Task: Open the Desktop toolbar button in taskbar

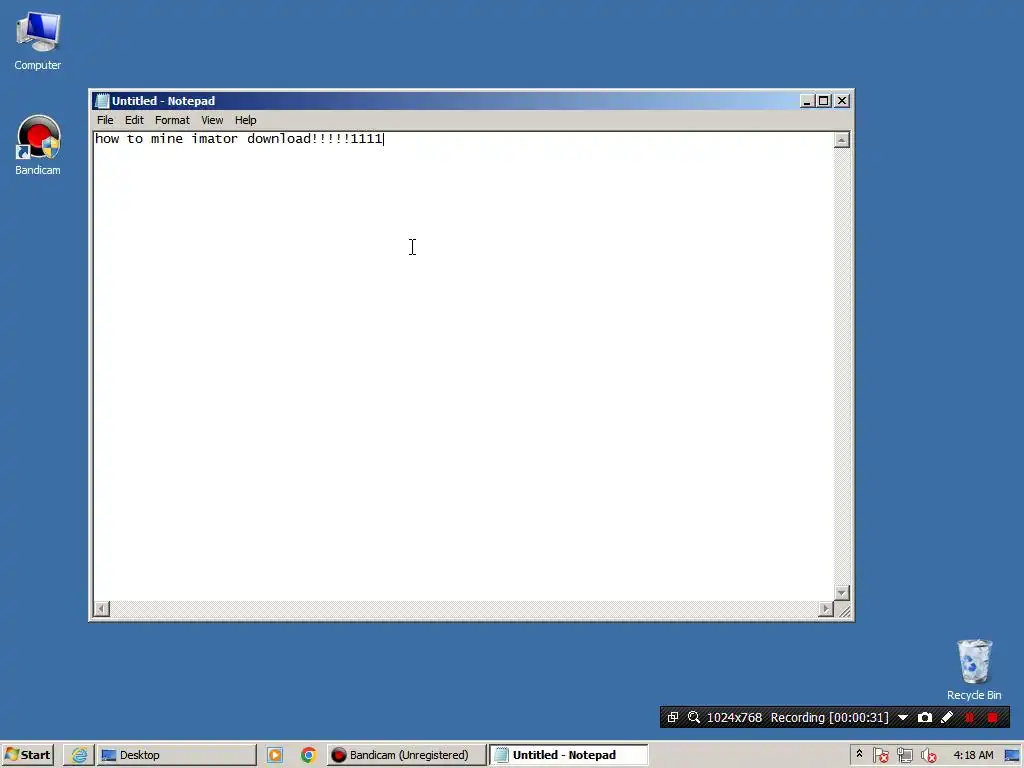Action: click(176, 755)
